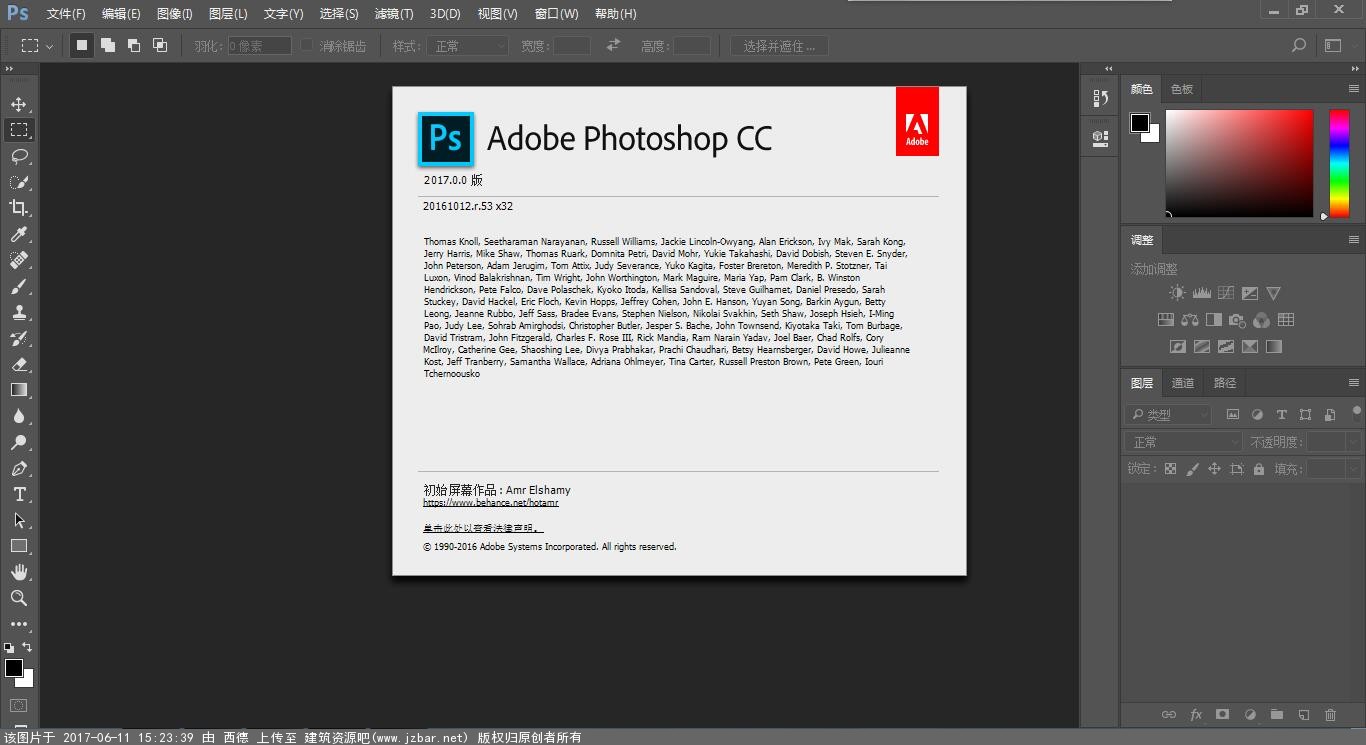
Task: Click the 选择并遮住 button
Action: point(780,45)
